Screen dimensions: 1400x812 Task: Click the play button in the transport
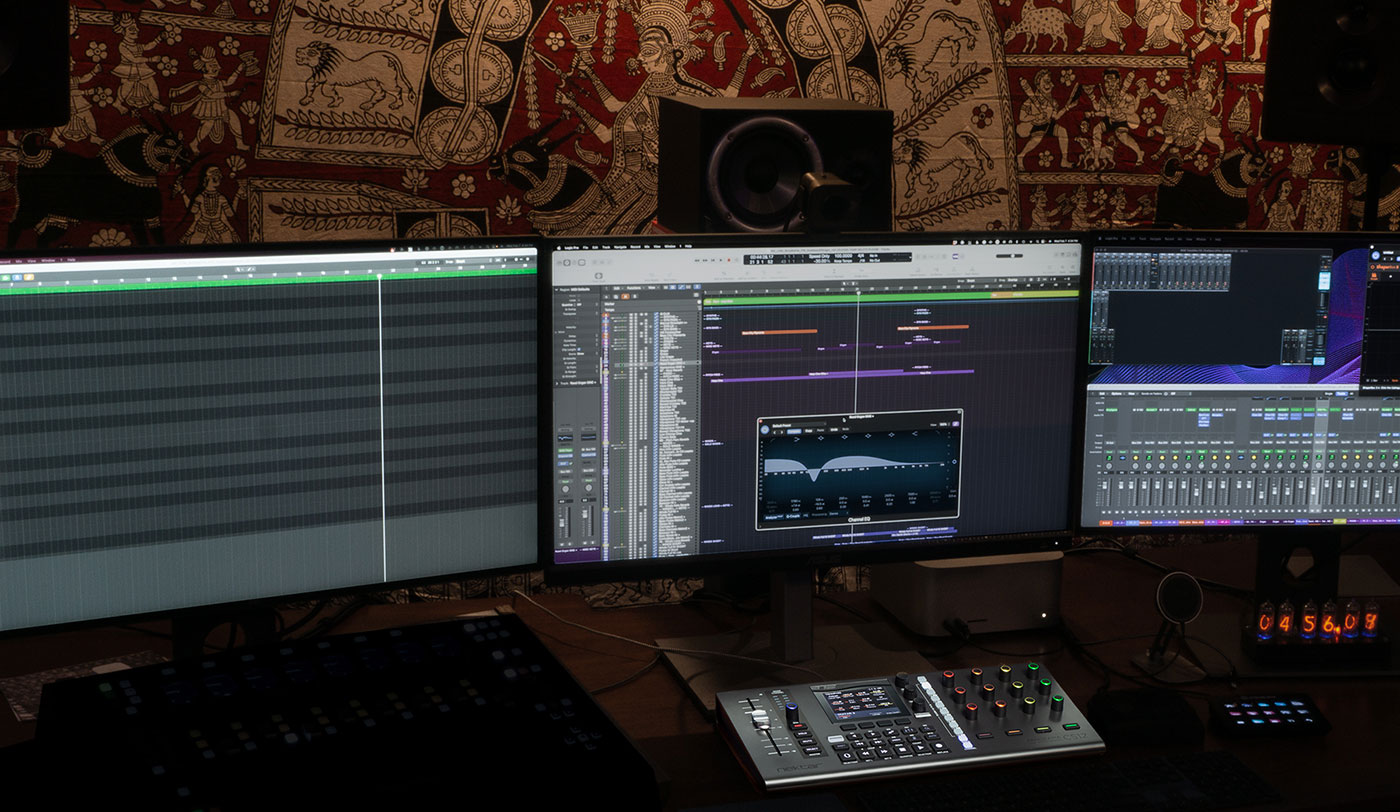pos(721,260)
